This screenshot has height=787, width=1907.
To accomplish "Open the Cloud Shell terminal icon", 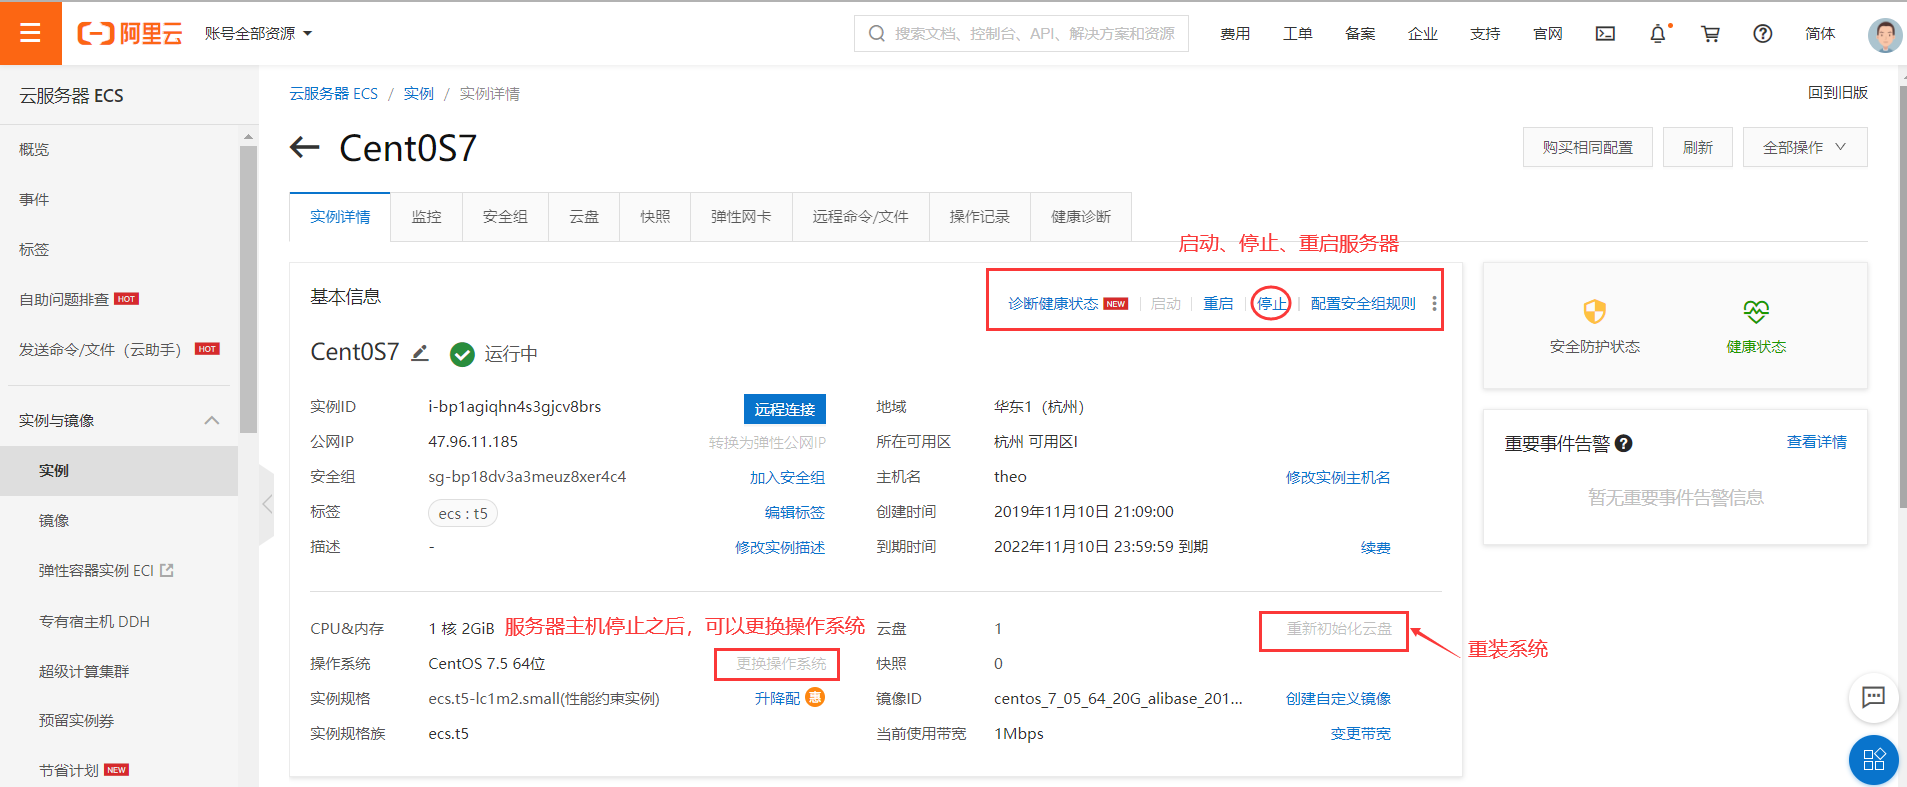I will coord(1605,34).
